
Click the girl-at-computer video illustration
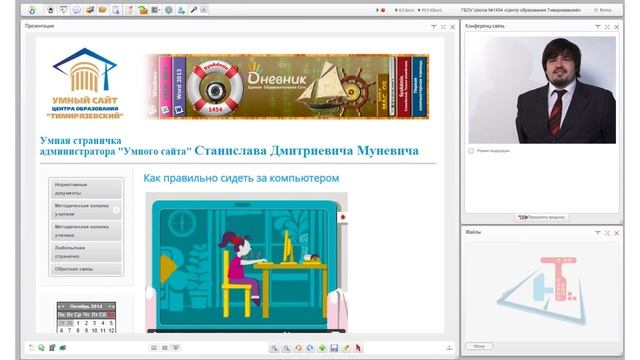[x=247, y=262]
